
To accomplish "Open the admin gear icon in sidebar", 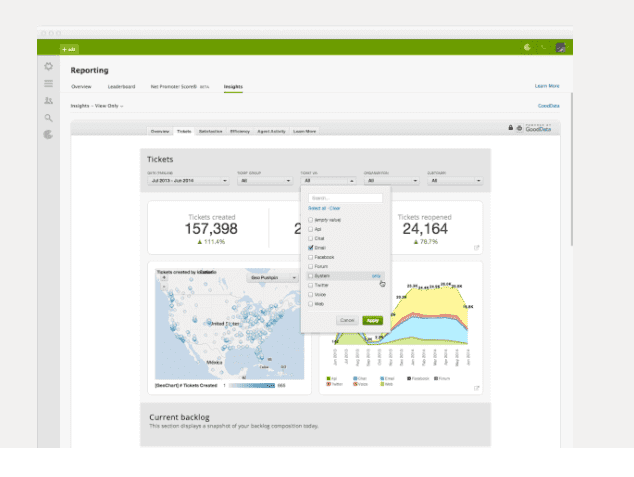I will point(49,66).
